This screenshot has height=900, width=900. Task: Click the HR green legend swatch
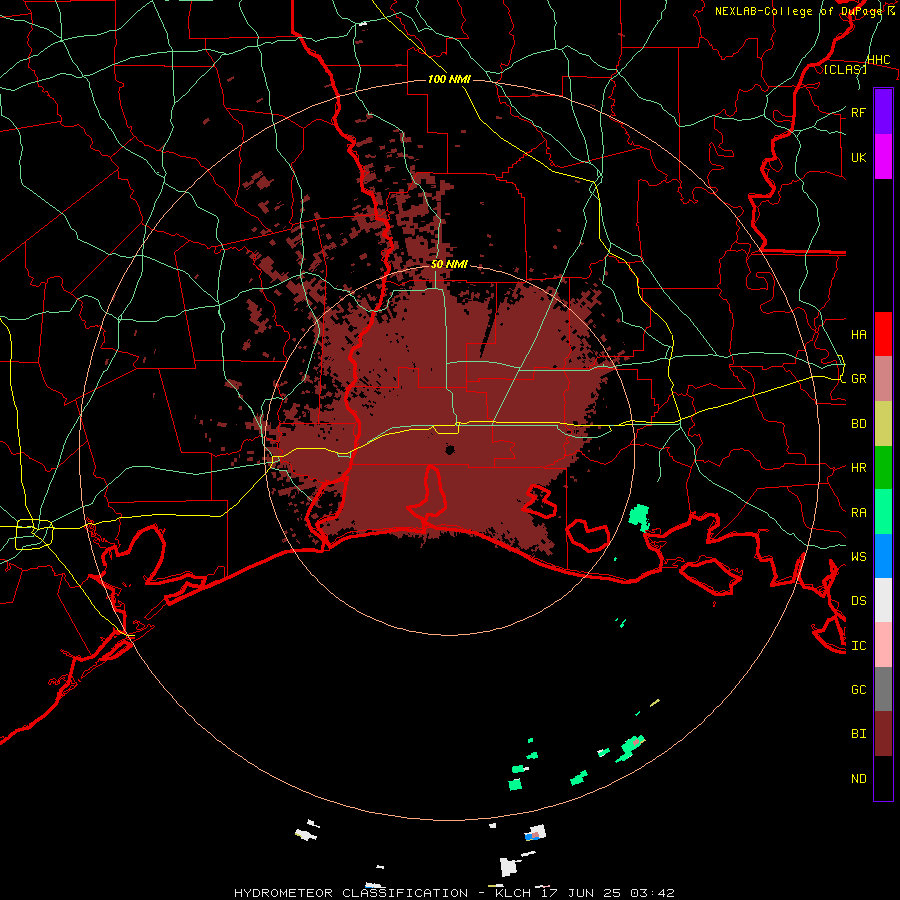883,468
